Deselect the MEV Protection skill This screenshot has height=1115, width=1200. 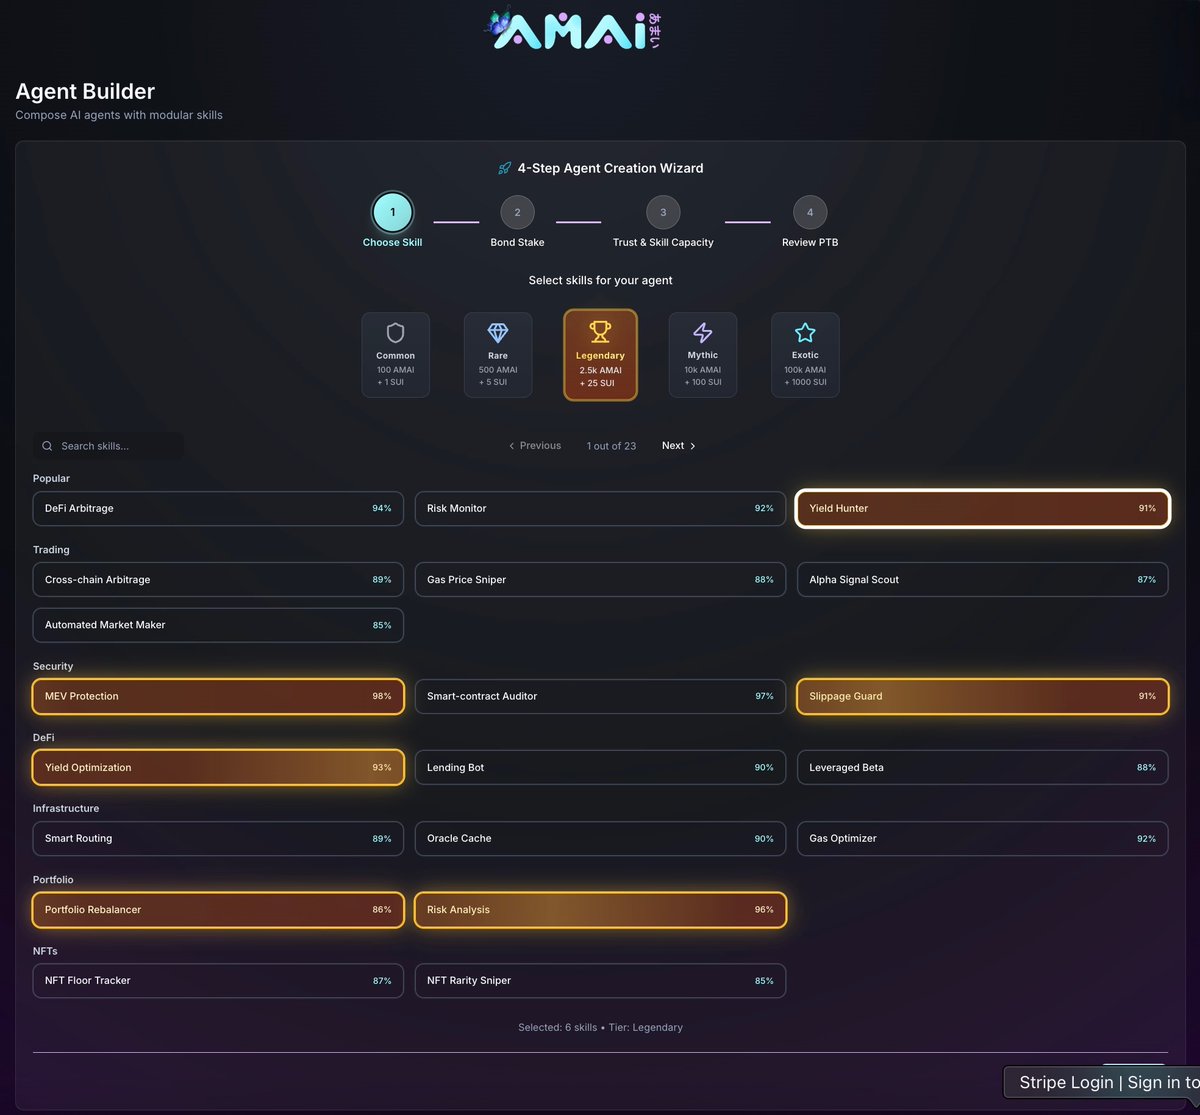coord(217,696)
